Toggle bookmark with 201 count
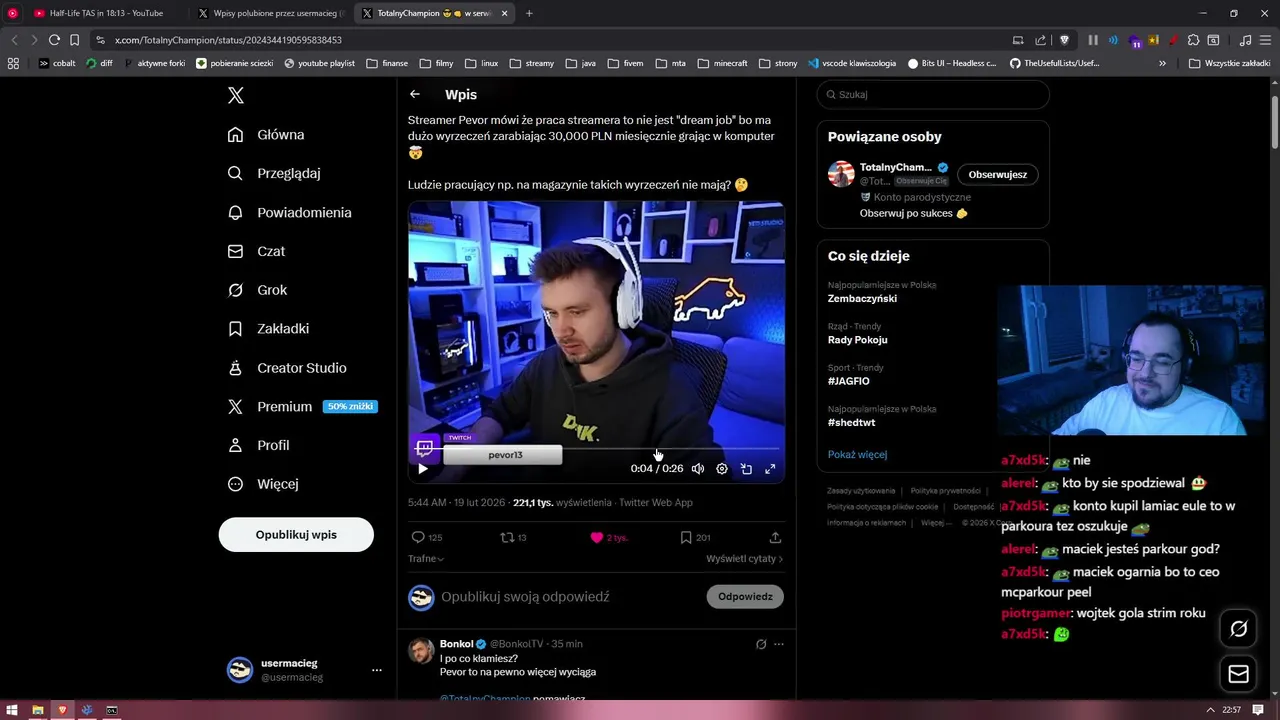 695,537
